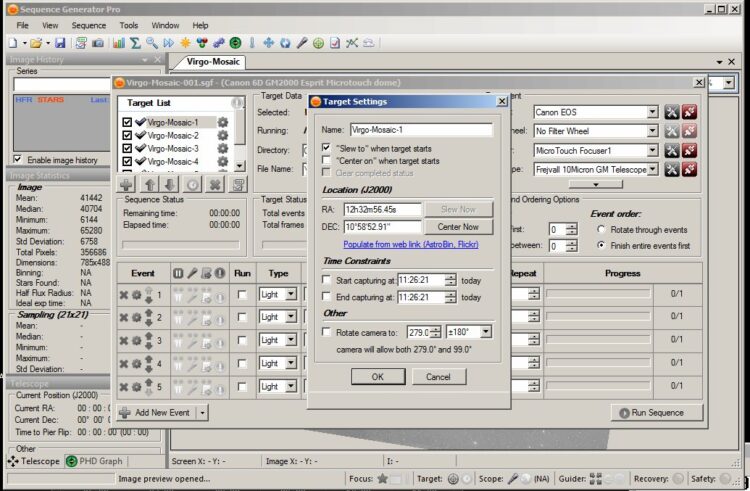
Task: Open Populate from web link (AstroBin, Flickr)
Action: click(x=410, y=244)
